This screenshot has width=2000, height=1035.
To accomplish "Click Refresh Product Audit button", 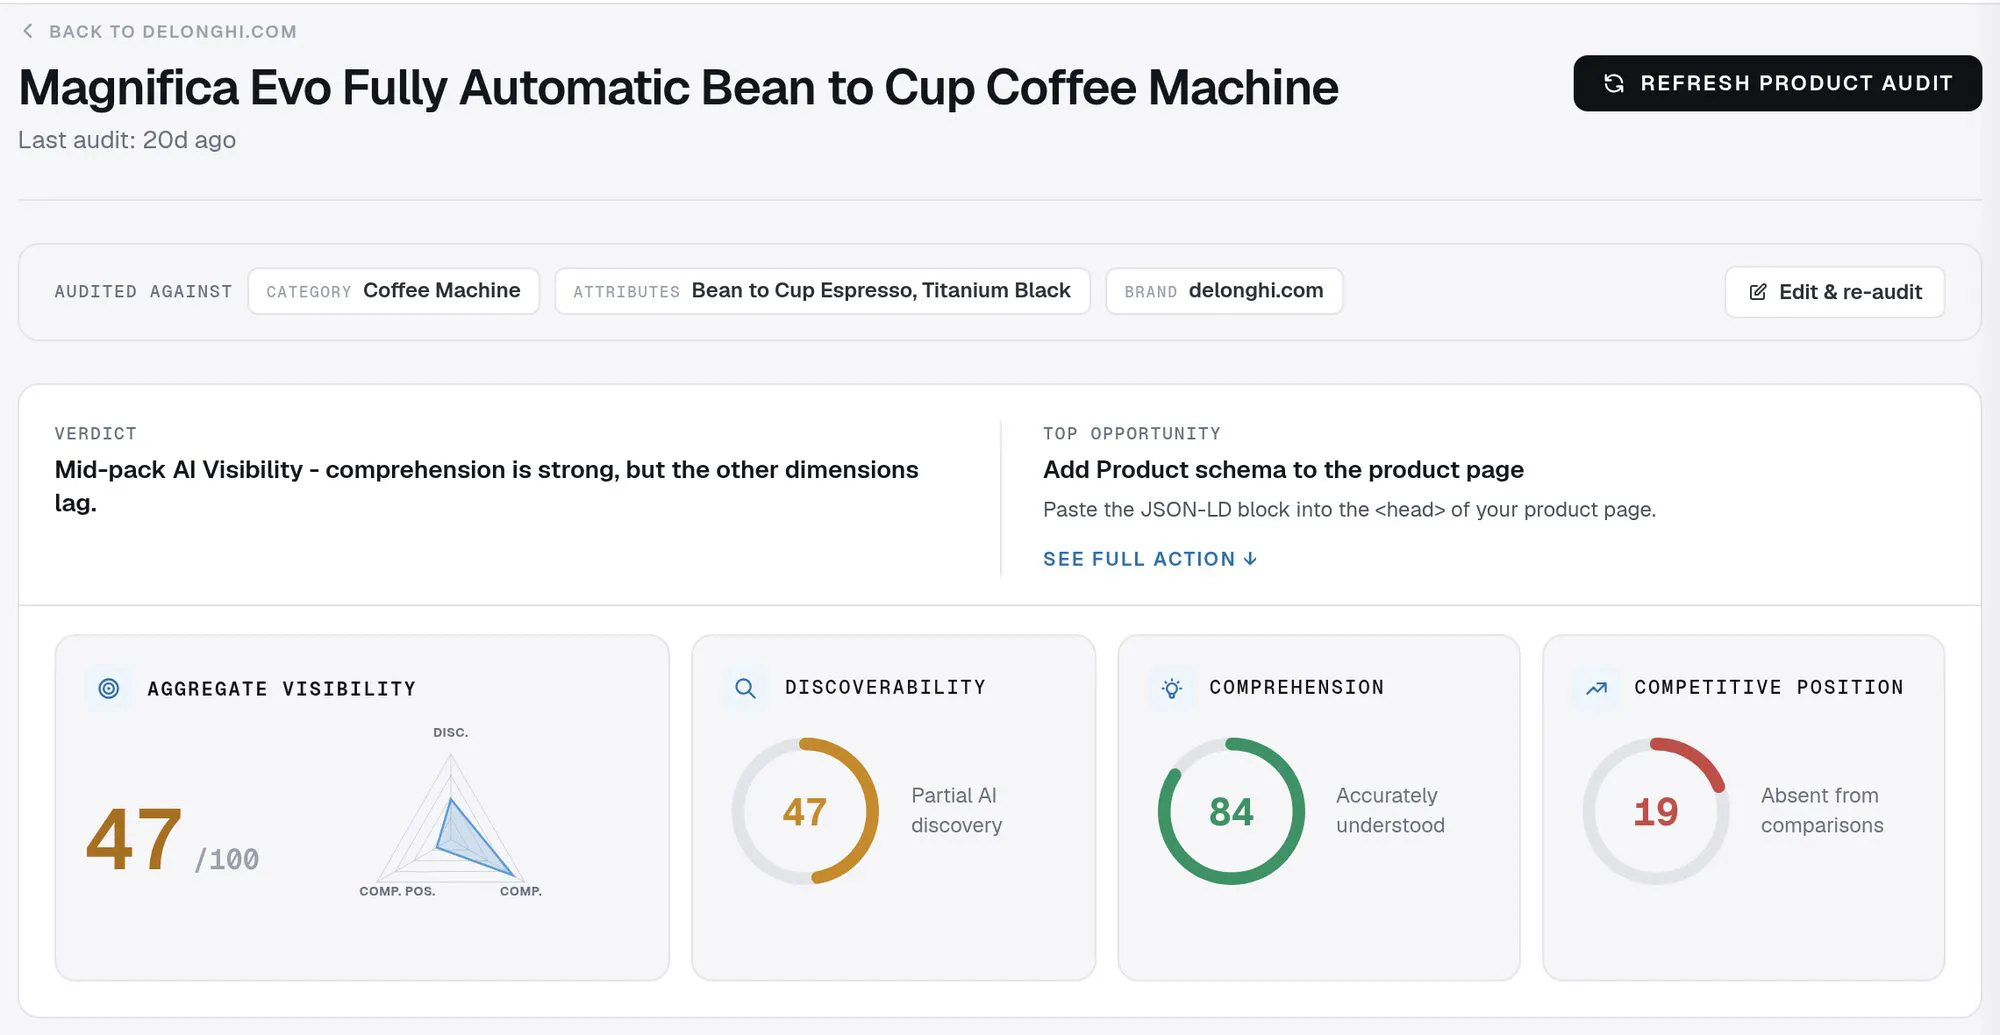I will pos(1777,83).
